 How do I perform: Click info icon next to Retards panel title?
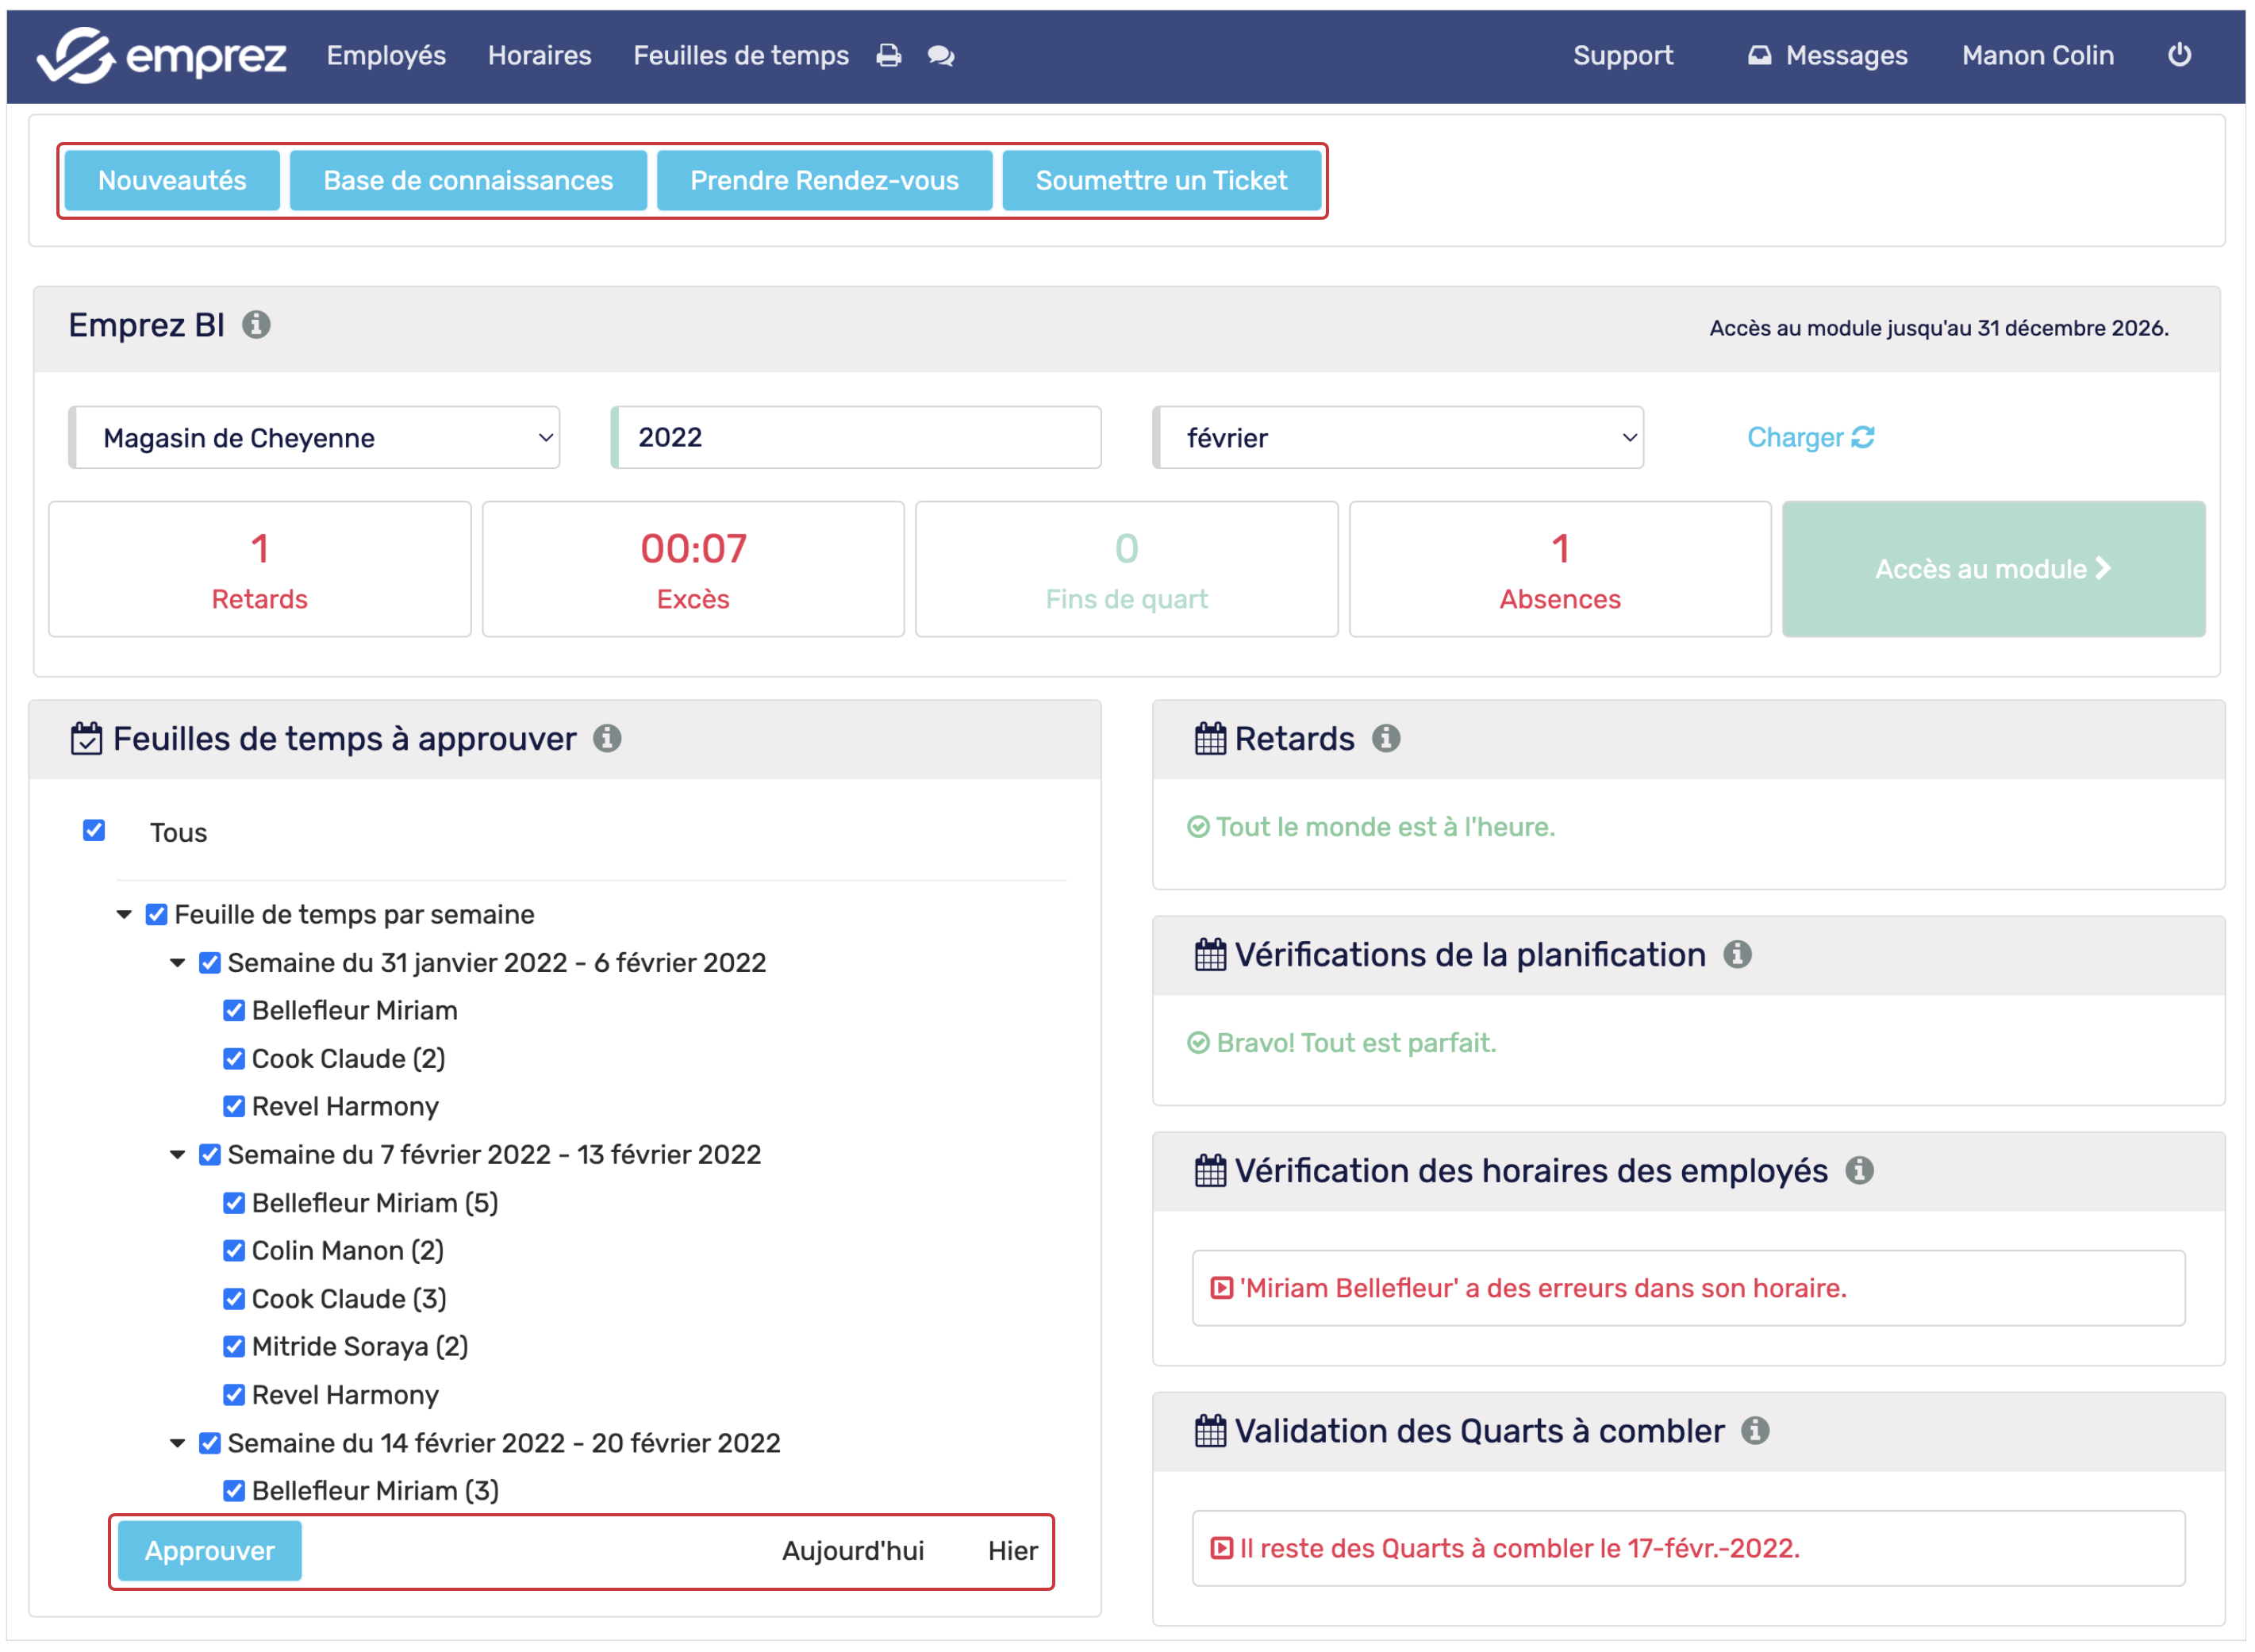tap(1385, 738)
